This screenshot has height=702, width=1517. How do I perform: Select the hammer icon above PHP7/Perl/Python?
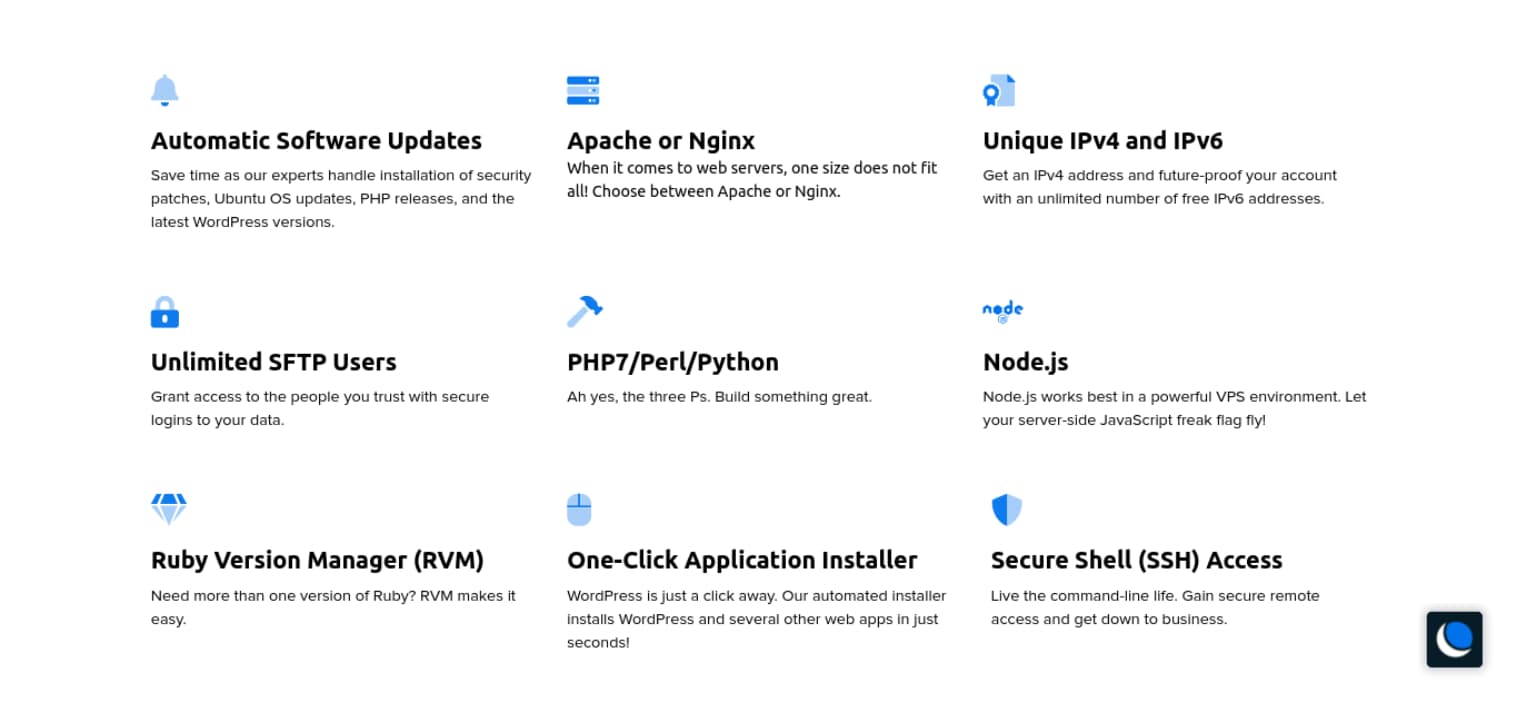click(x=583, y=312)
